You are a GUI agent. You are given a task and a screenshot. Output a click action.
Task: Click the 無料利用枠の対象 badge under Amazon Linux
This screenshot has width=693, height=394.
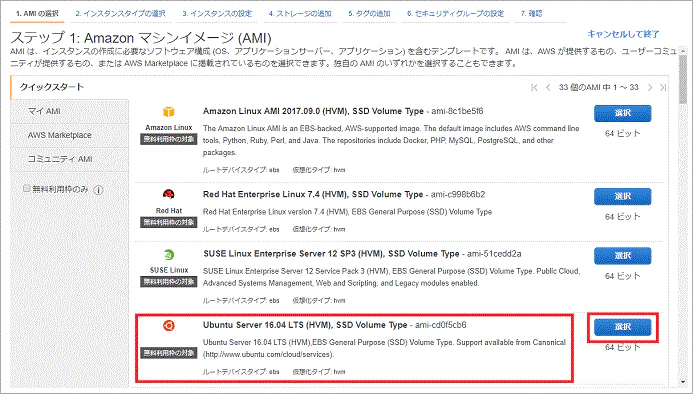[x=168, y=139]
